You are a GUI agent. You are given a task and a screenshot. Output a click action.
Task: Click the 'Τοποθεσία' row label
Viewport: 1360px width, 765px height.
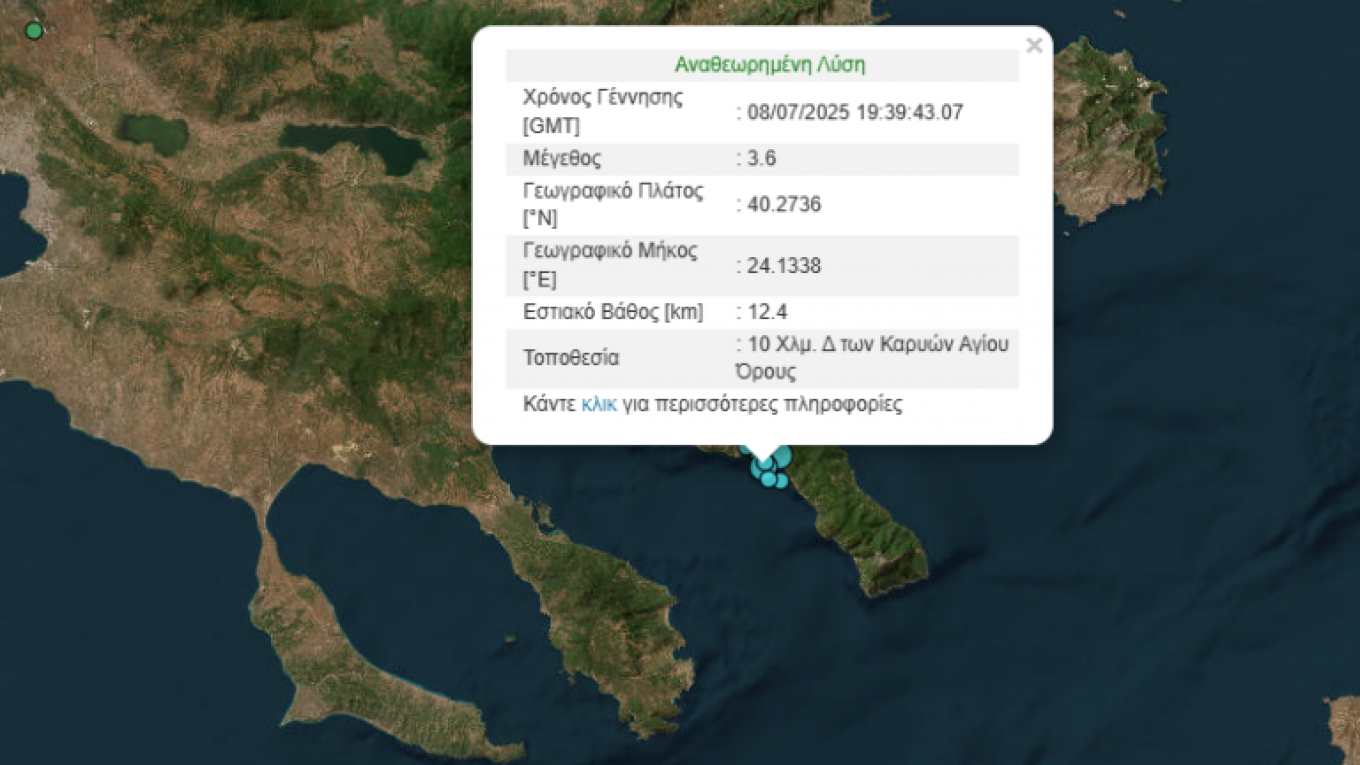571,358
